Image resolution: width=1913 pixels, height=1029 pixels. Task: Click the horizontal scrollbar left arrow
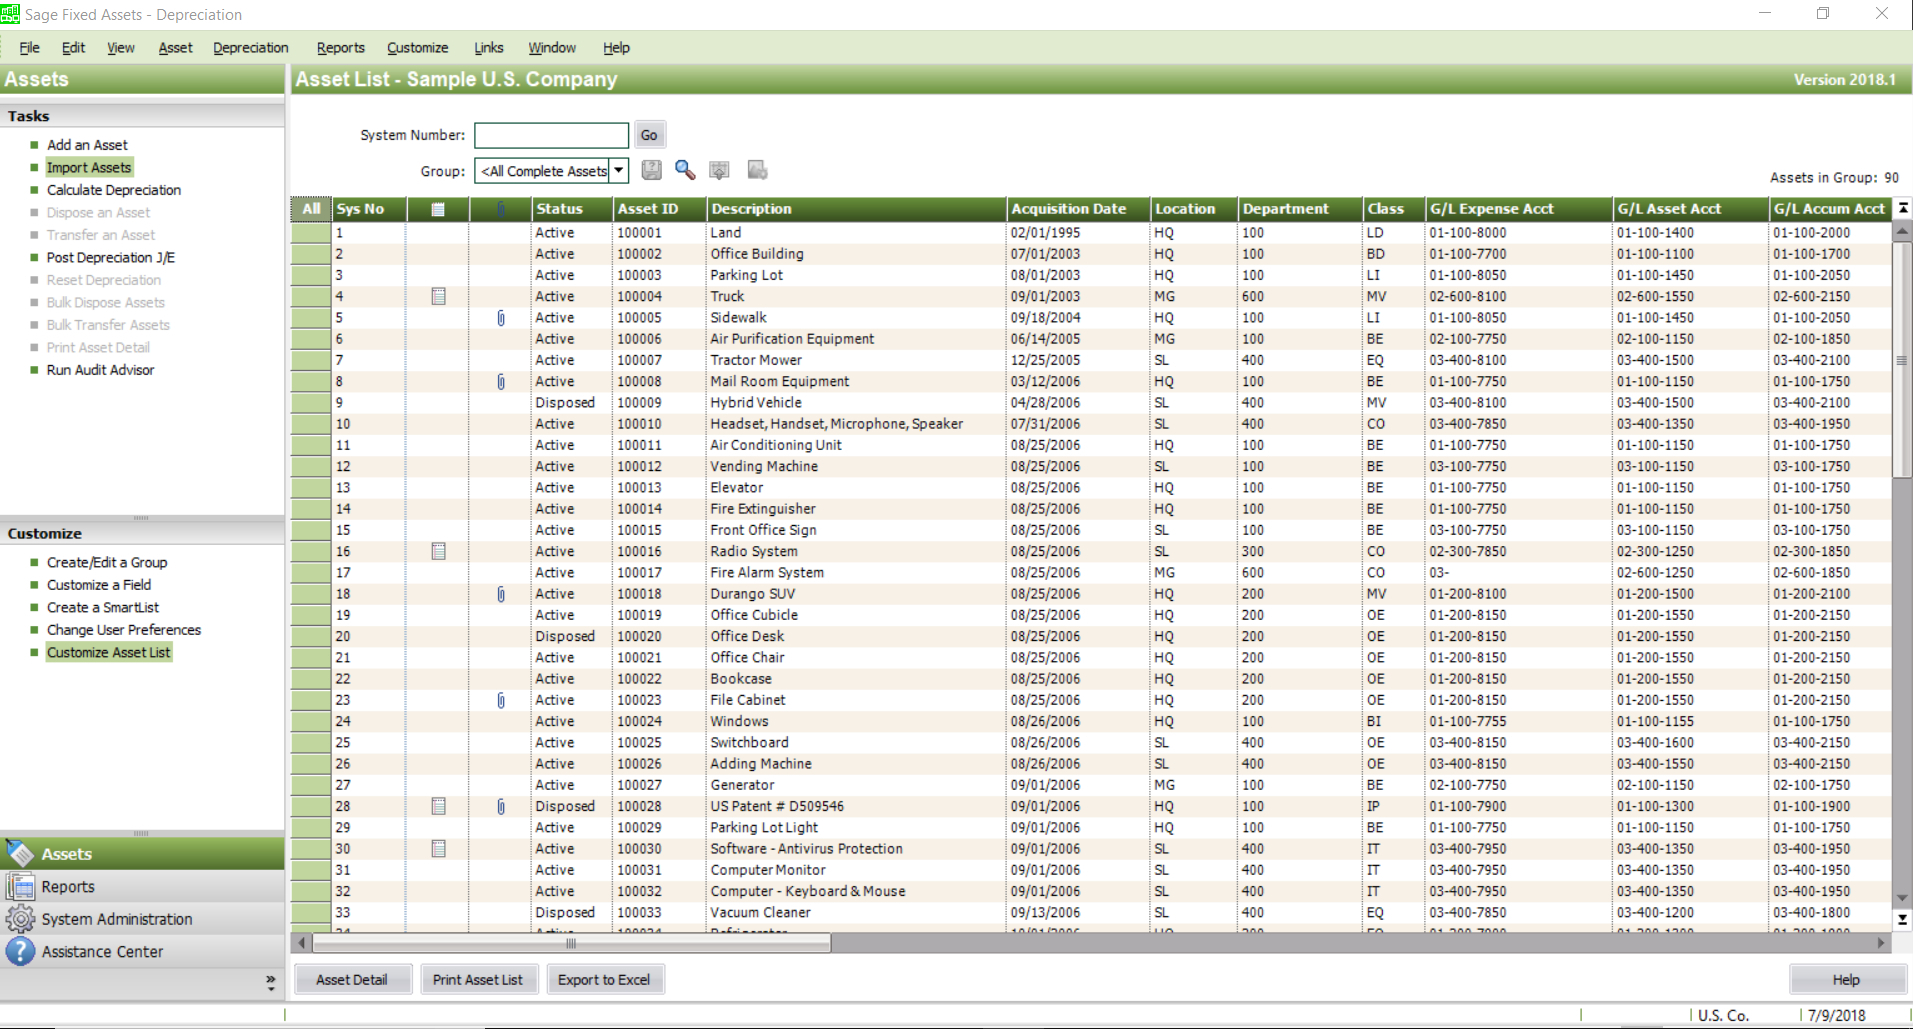tap(302, 943)
